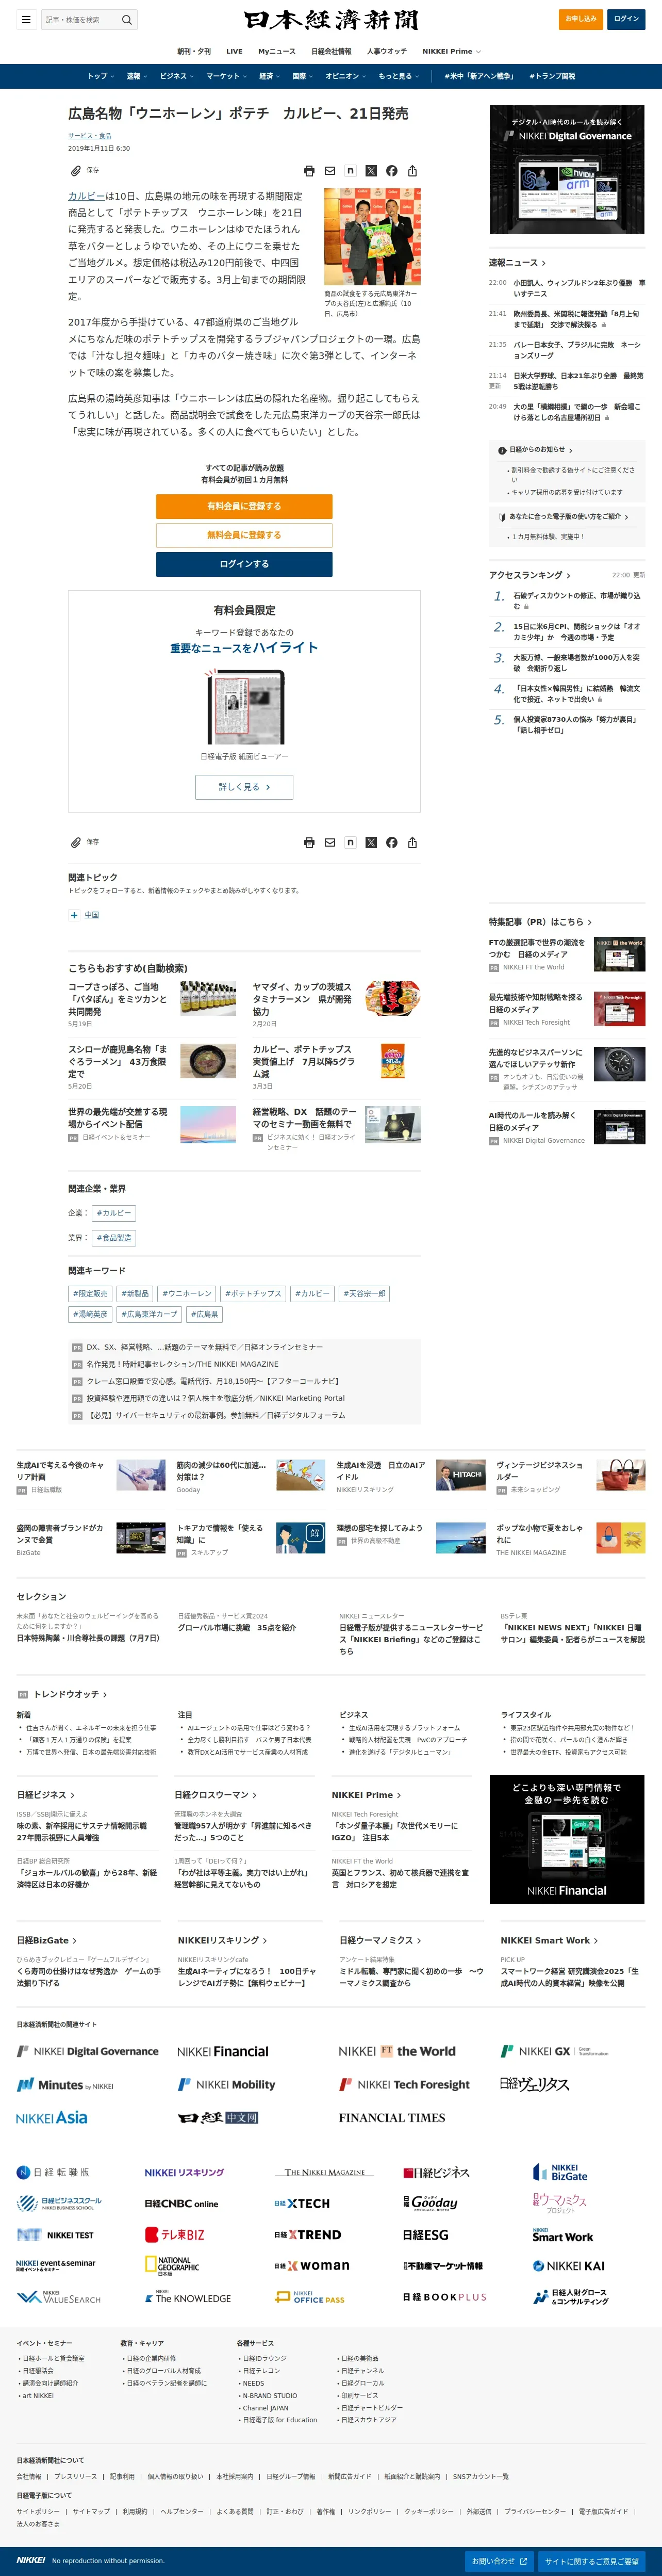Click the print icon below the 有料会員限定 box
The width and height of the screenshot is (662, 2576).
[309, 843]
